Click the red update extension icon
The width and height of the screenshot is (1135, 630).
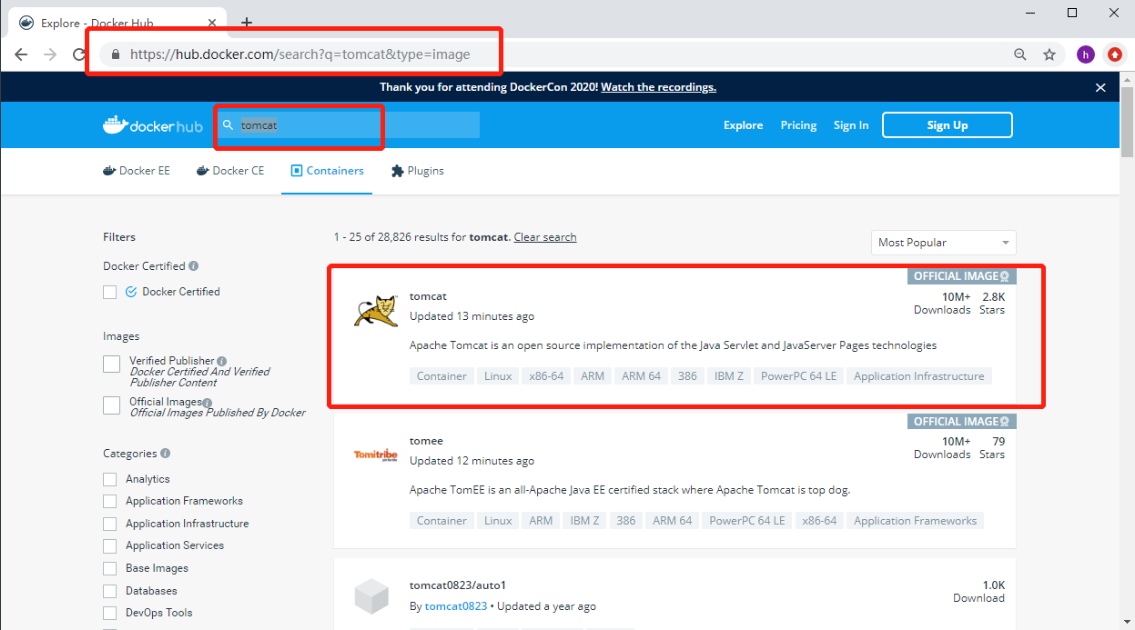coord(1115,54)
